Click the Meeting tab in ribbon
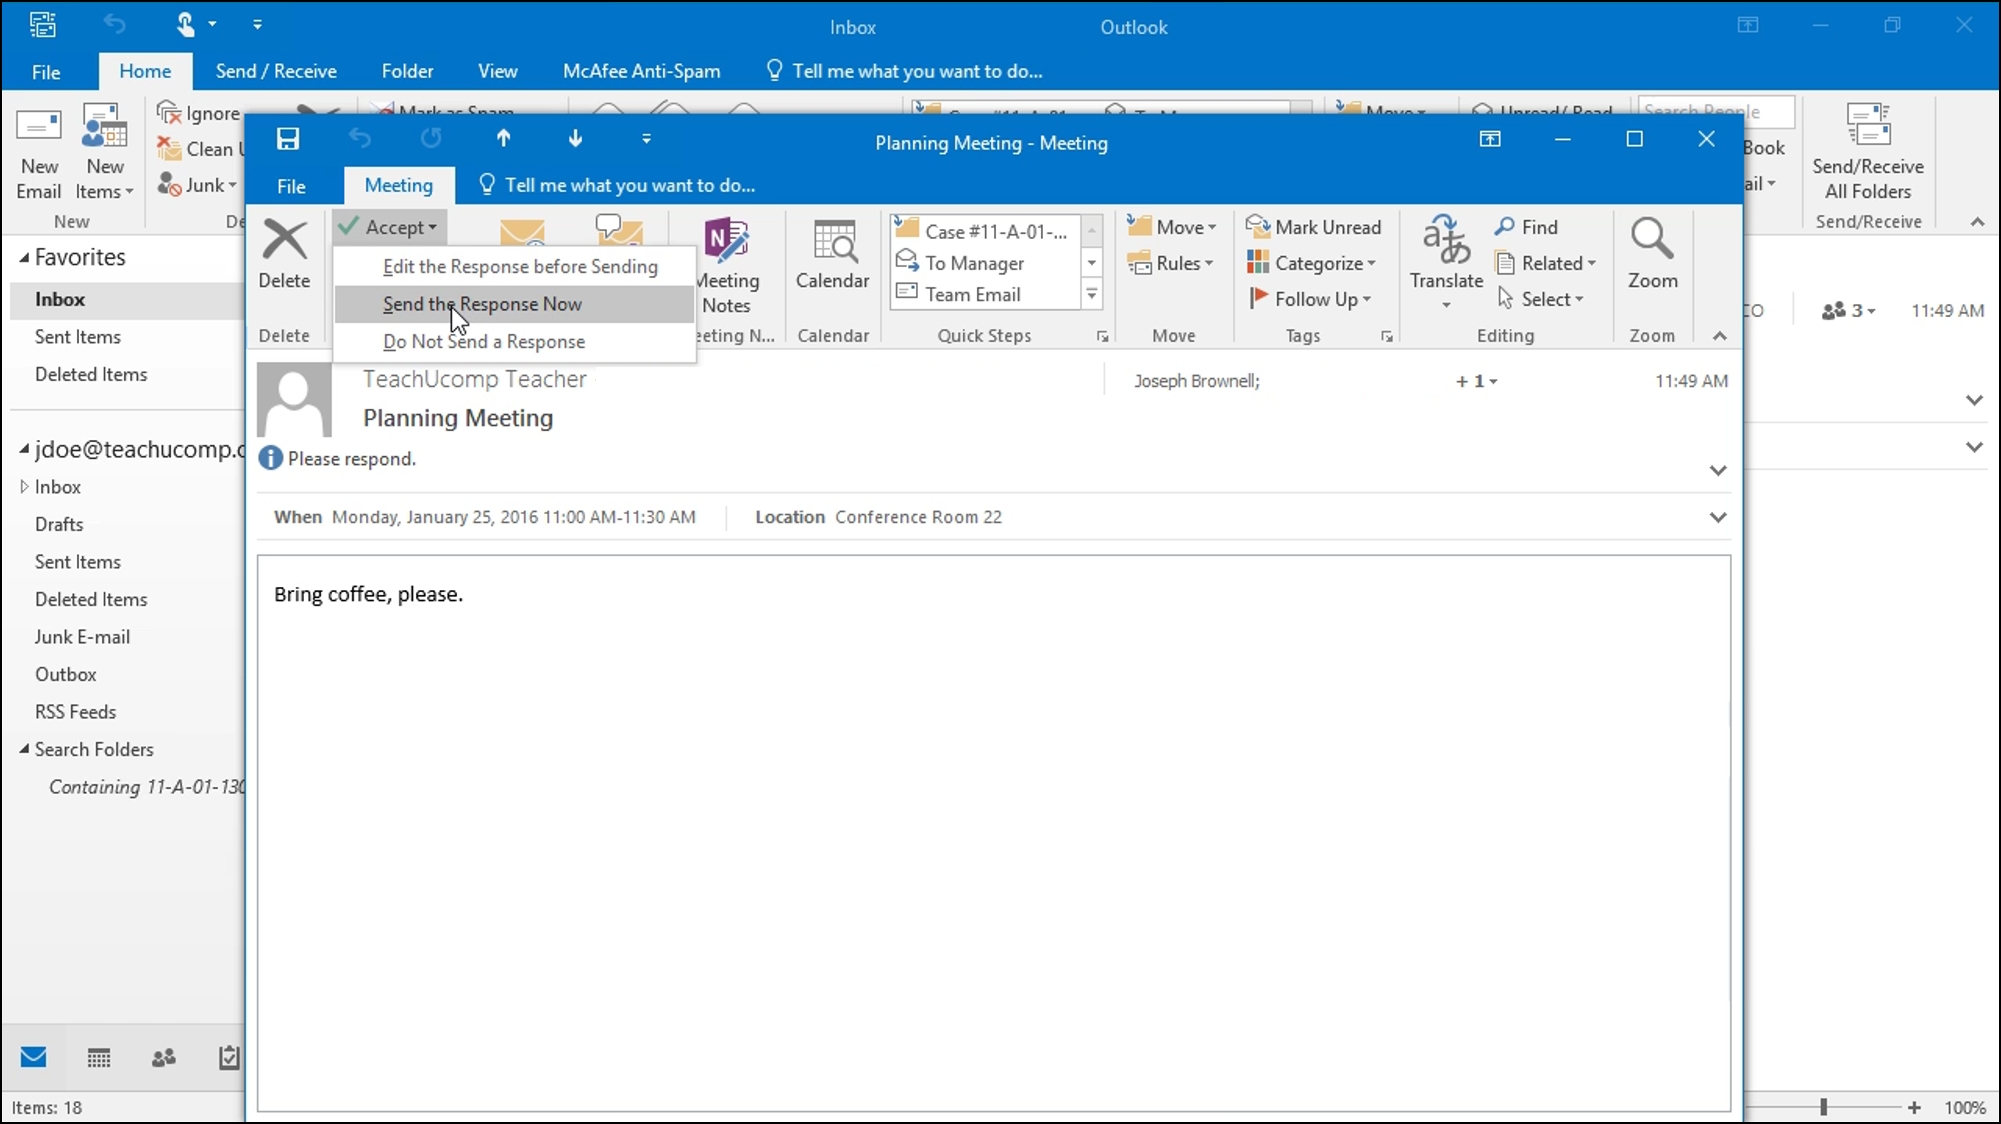 click(x=397, y=184)
